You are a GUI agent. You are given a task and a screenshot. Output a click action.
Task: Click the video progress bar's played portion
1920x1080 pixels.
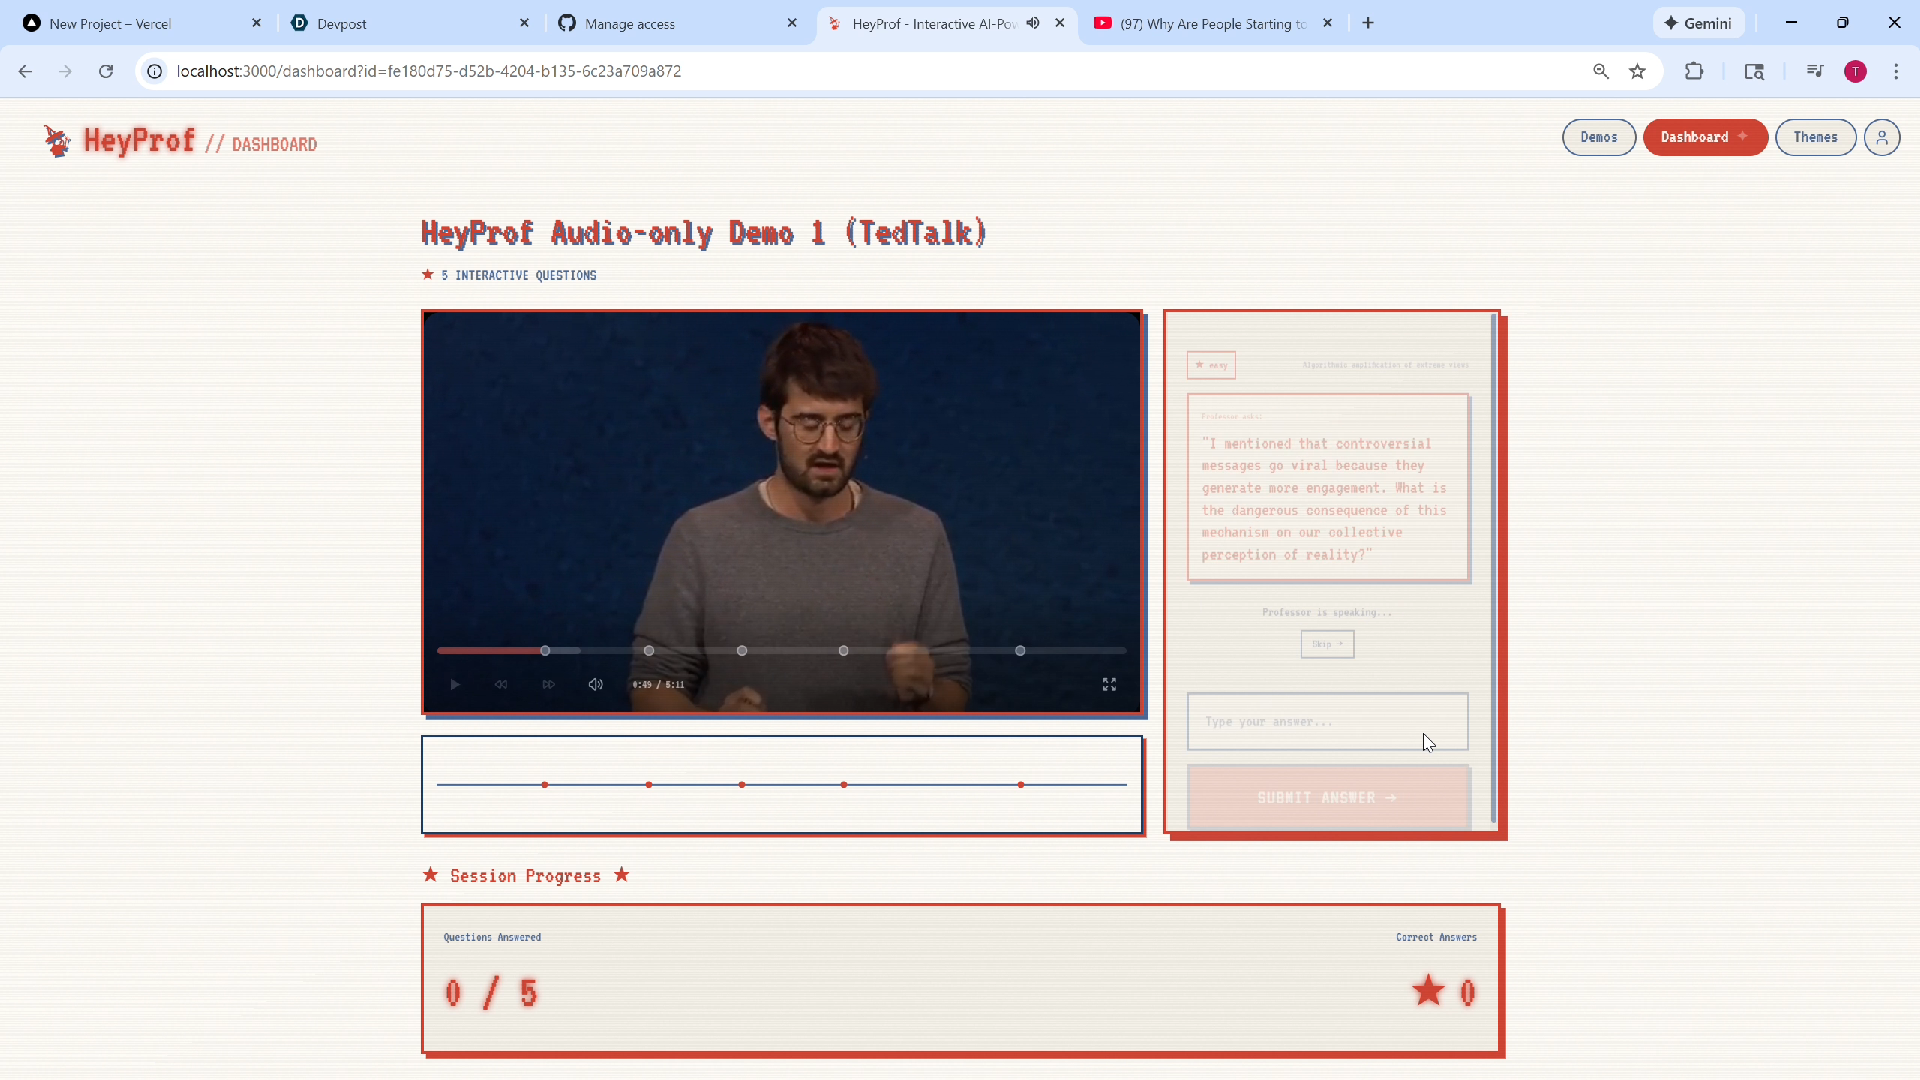[x=490, y=651]
